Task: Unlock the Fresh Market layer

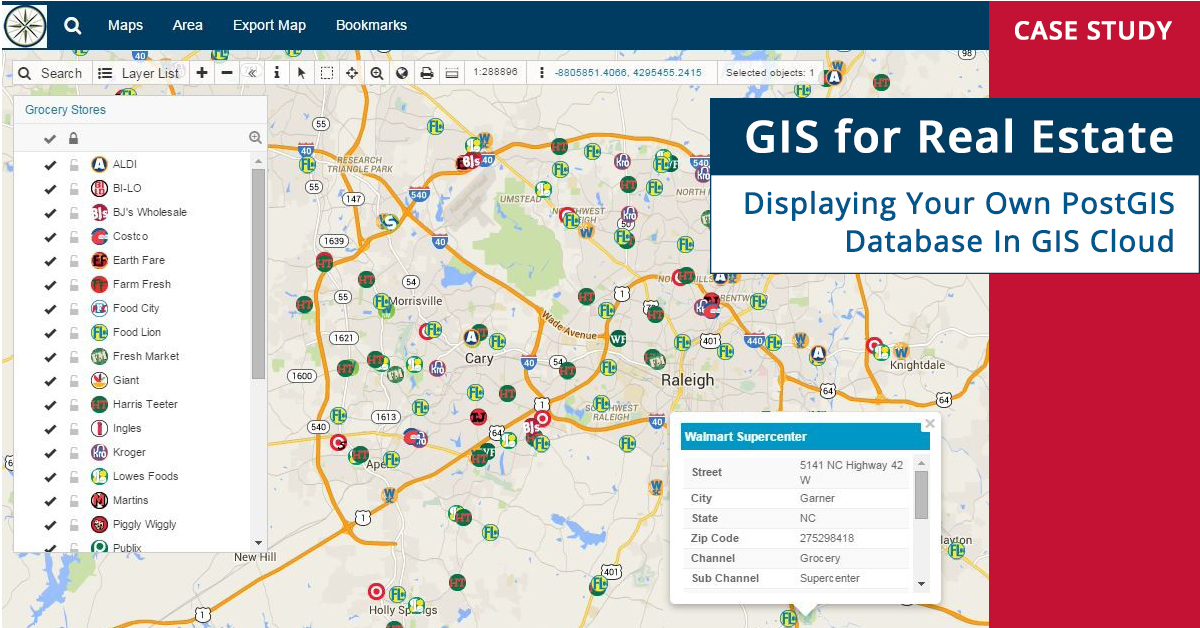Action: coord(73,356)
